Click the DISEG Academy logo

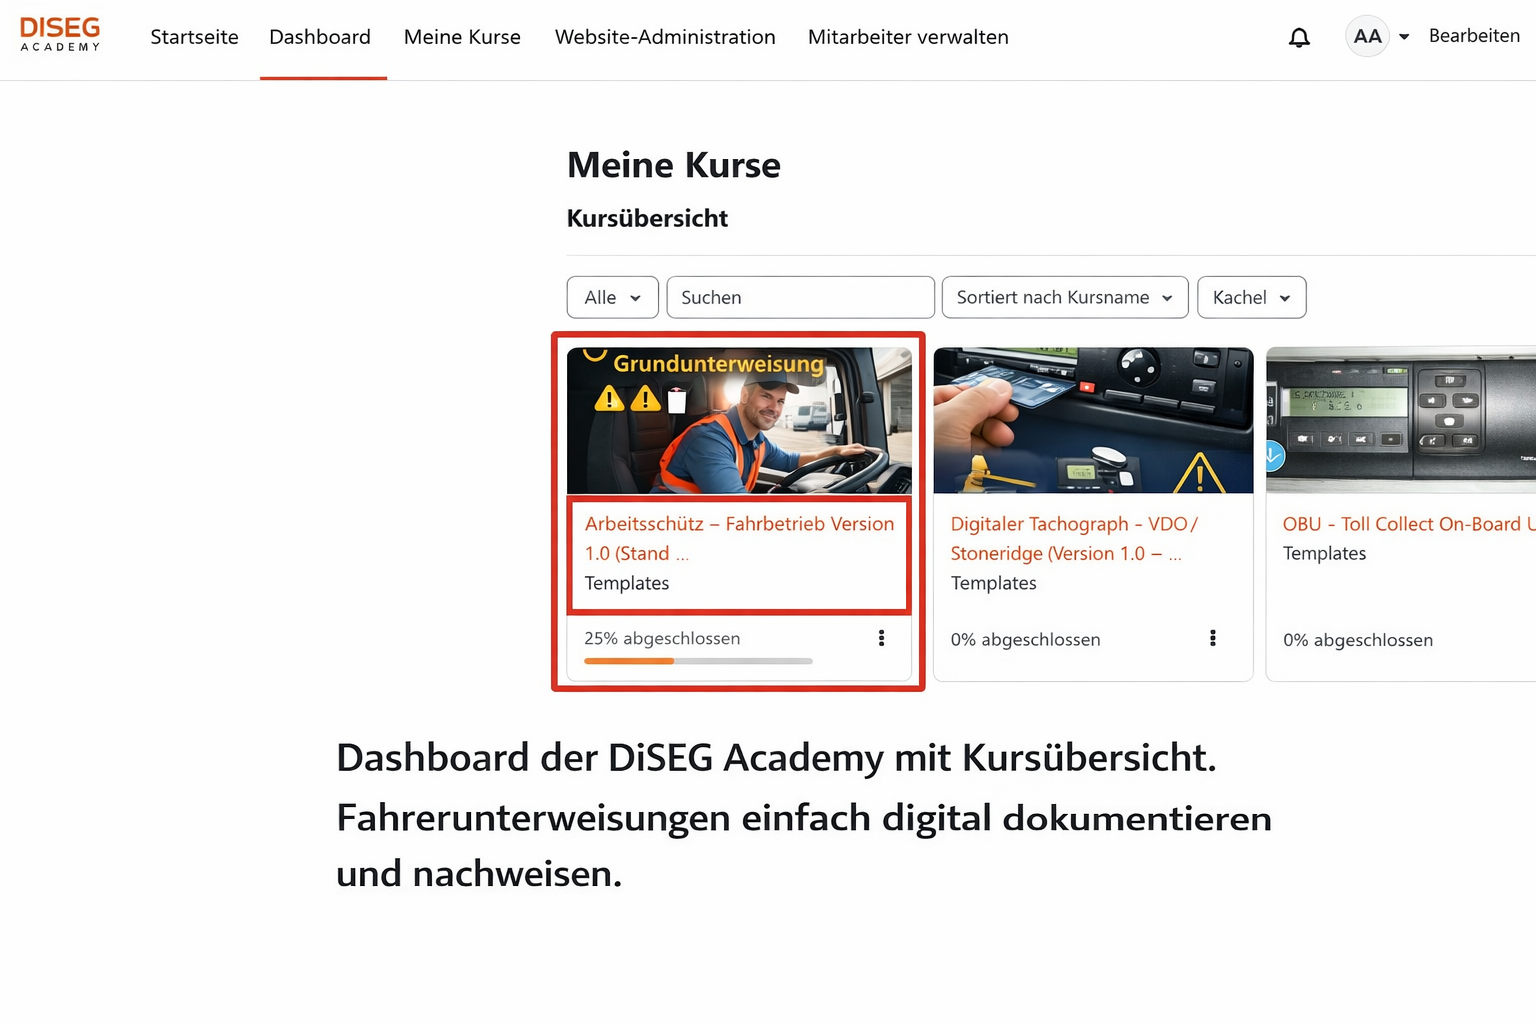[59, 34]
